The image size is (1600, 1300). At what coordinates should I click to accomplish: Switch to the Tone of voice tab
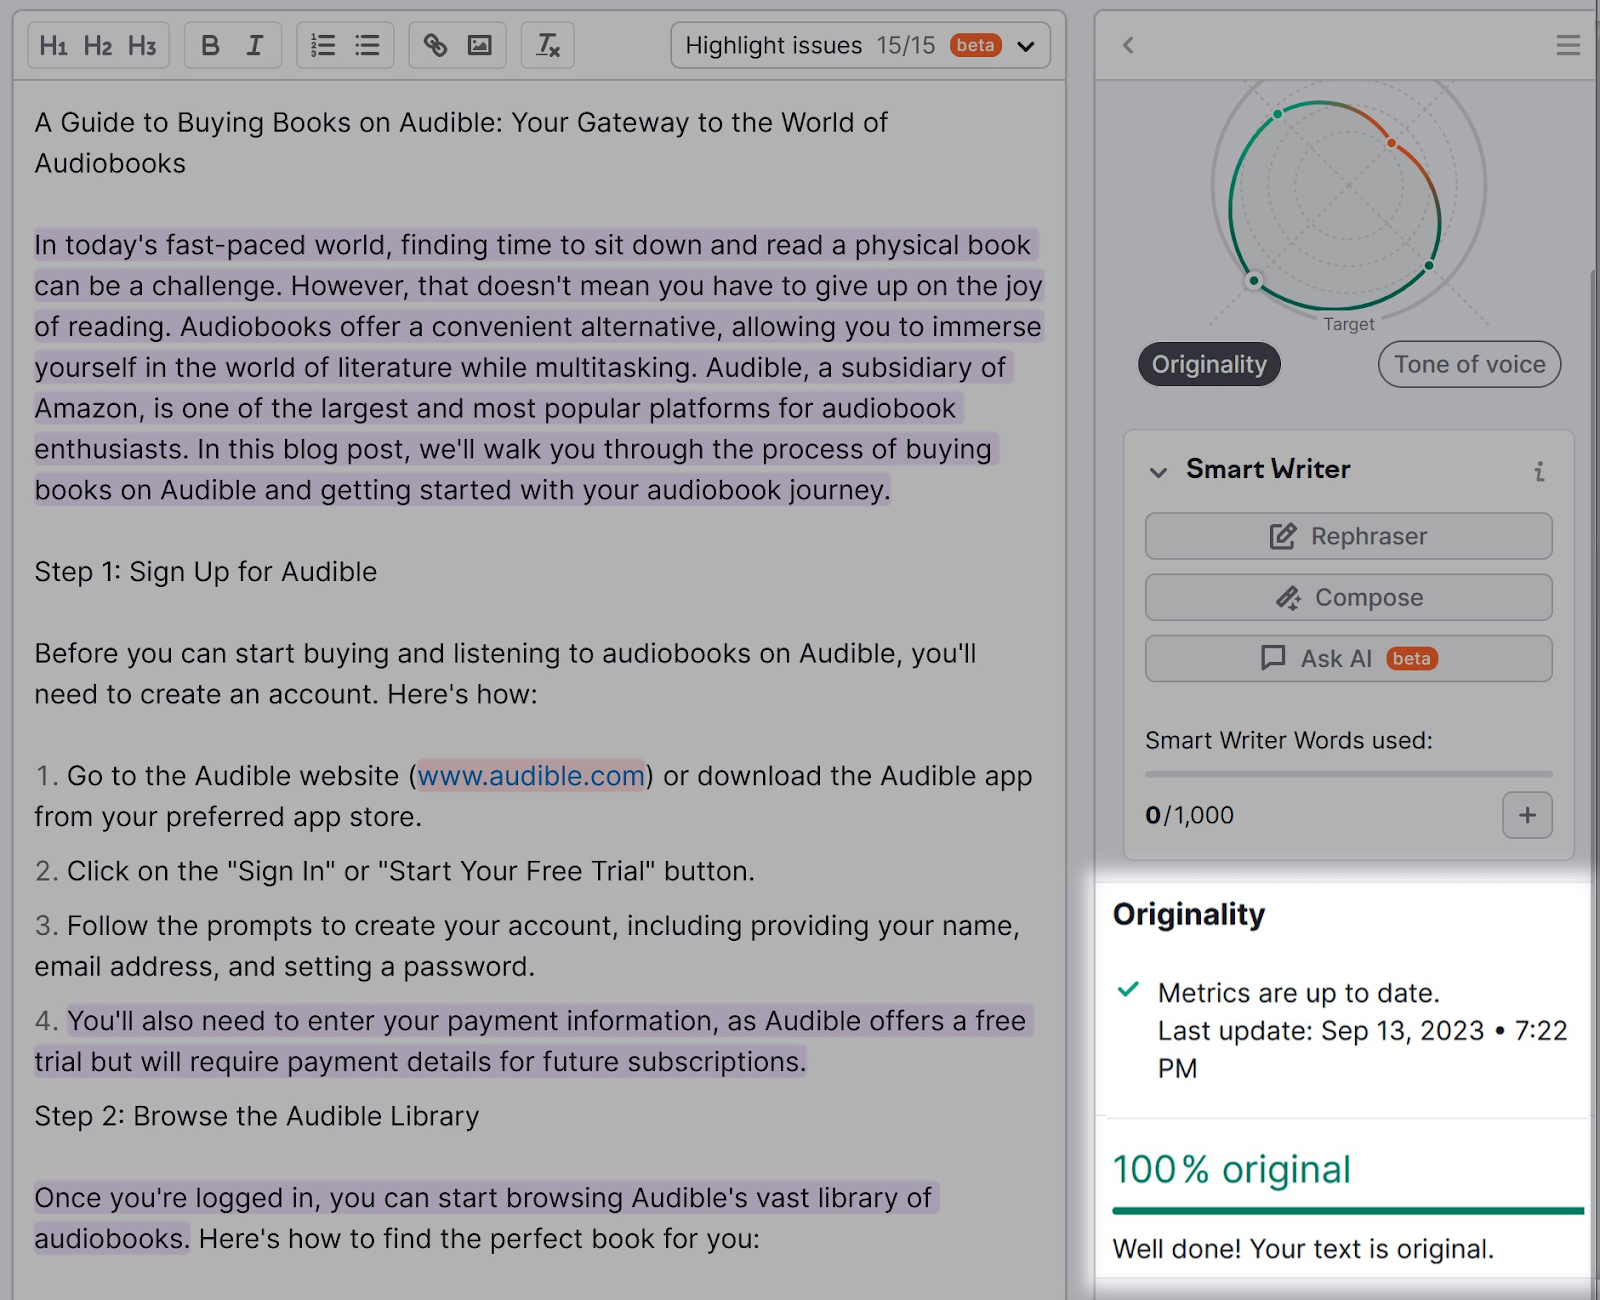click(x=1468, y=364)
